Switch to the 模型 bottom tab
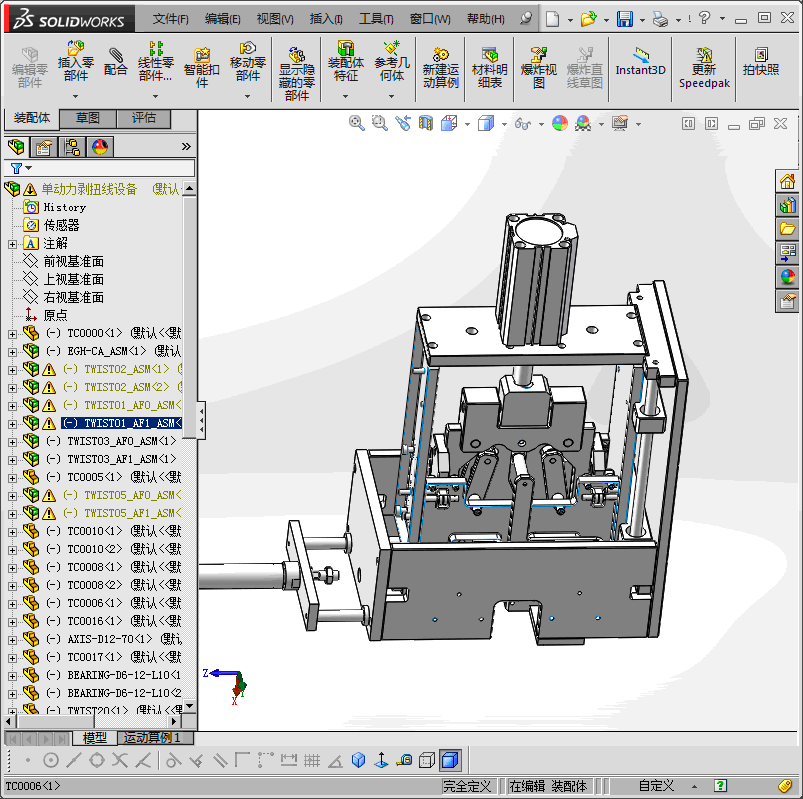The height and width of the screenshot is (799, 803). tap(95, 738)
